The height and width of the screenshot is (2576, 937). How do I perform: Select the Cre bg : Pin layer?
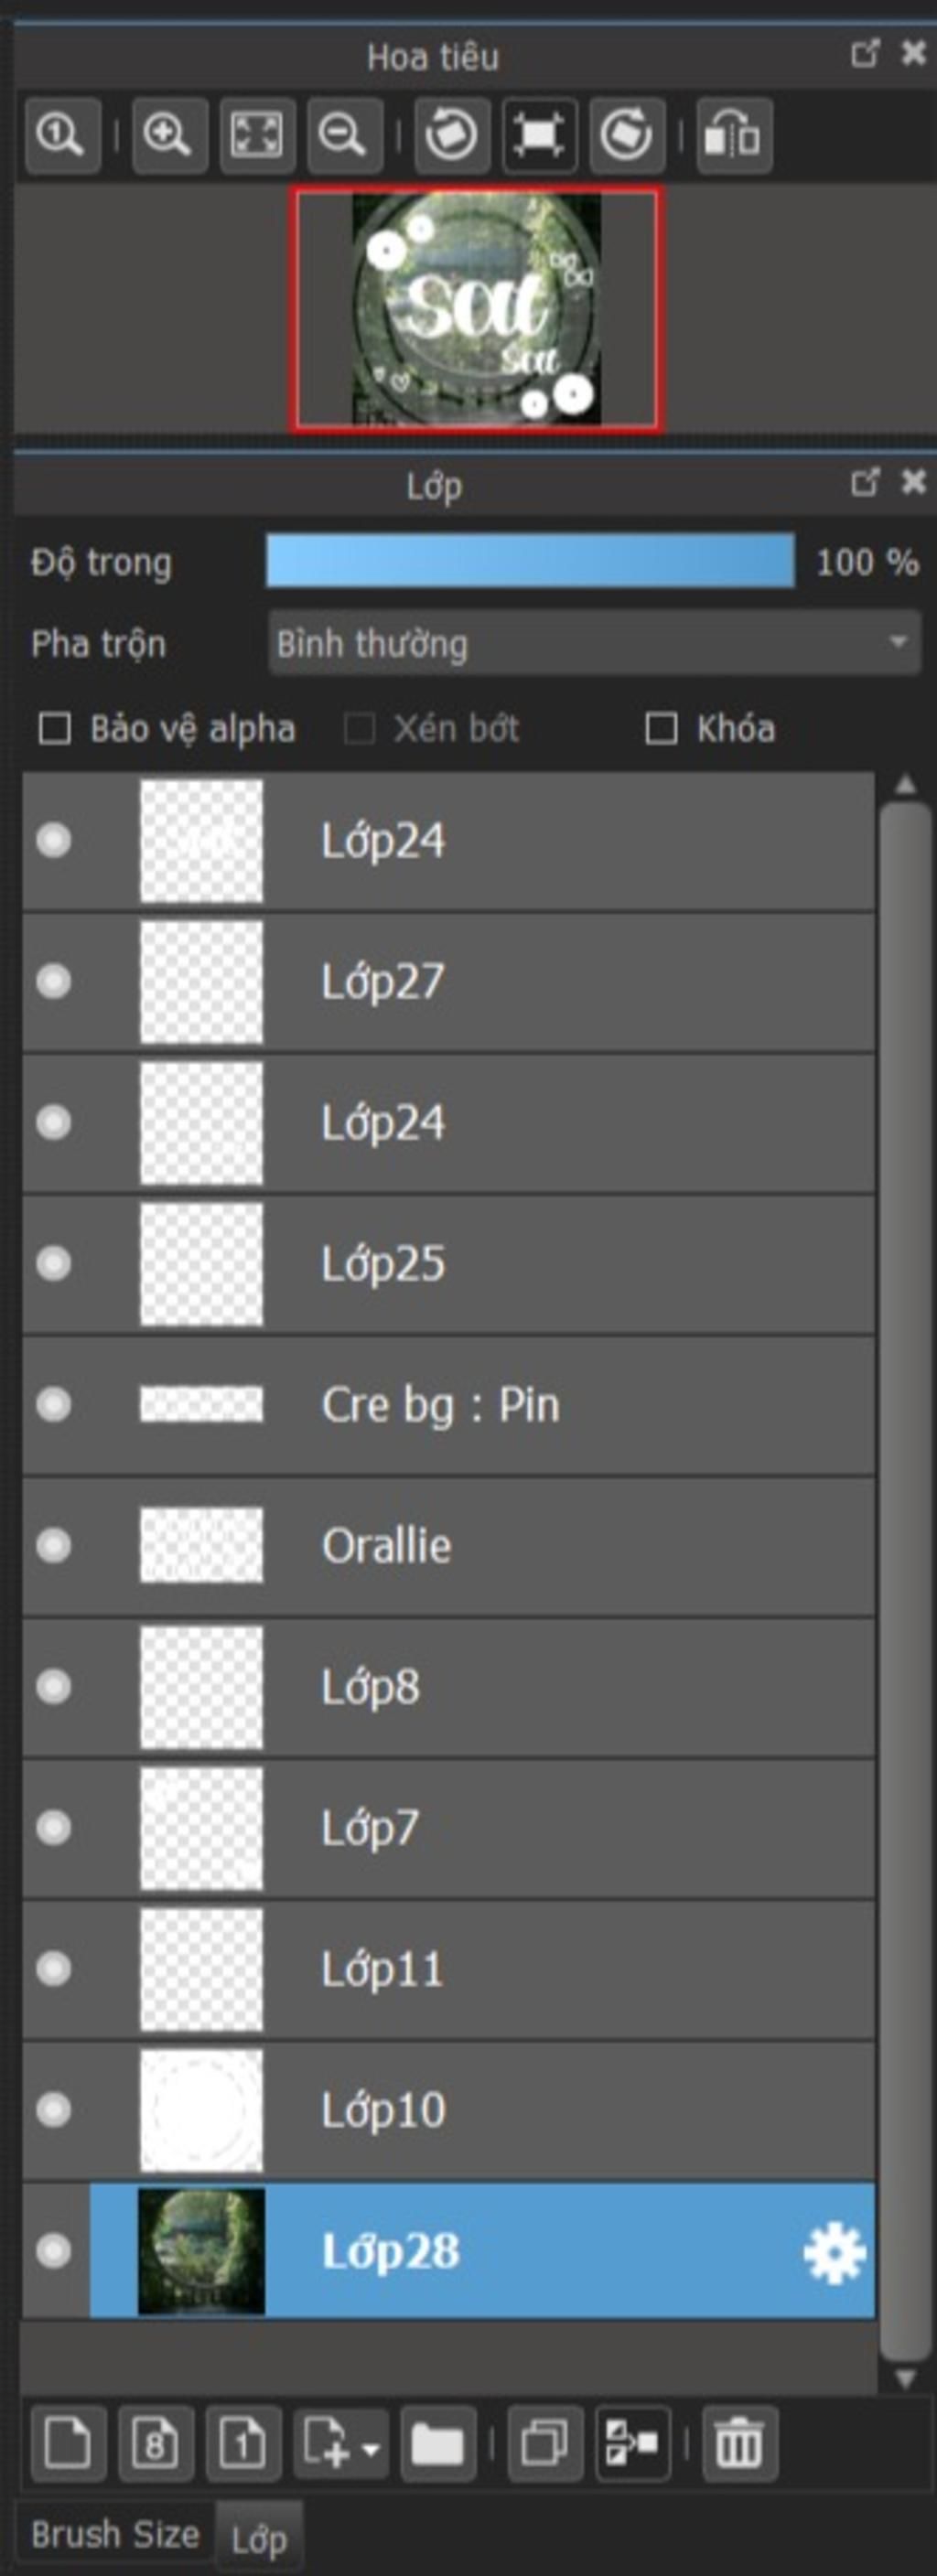click(449, 1405)
